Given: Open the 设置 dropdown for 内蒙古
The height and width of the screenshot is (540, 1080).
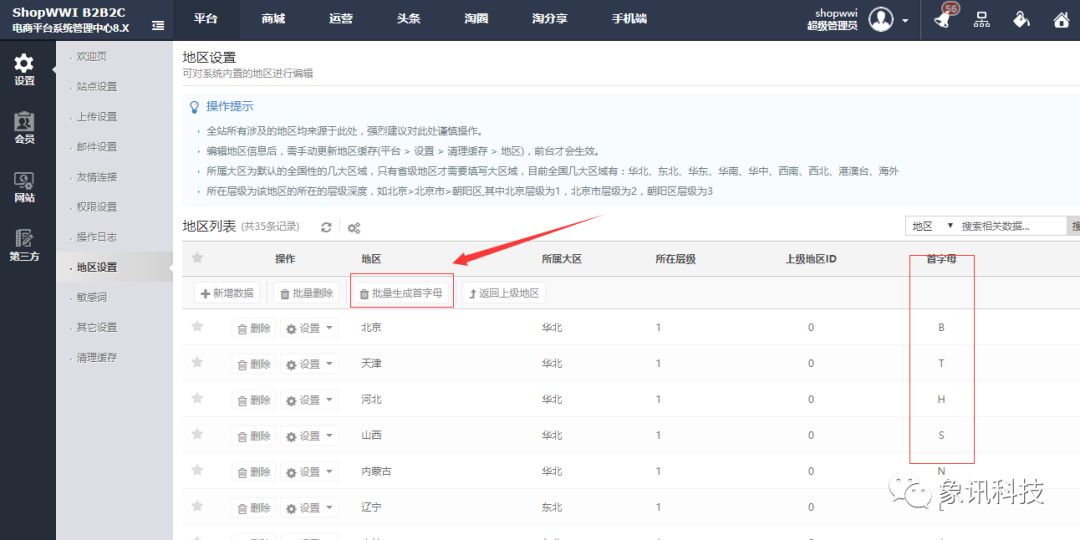Looking at the screenshot, I should [x=309, y=472].
